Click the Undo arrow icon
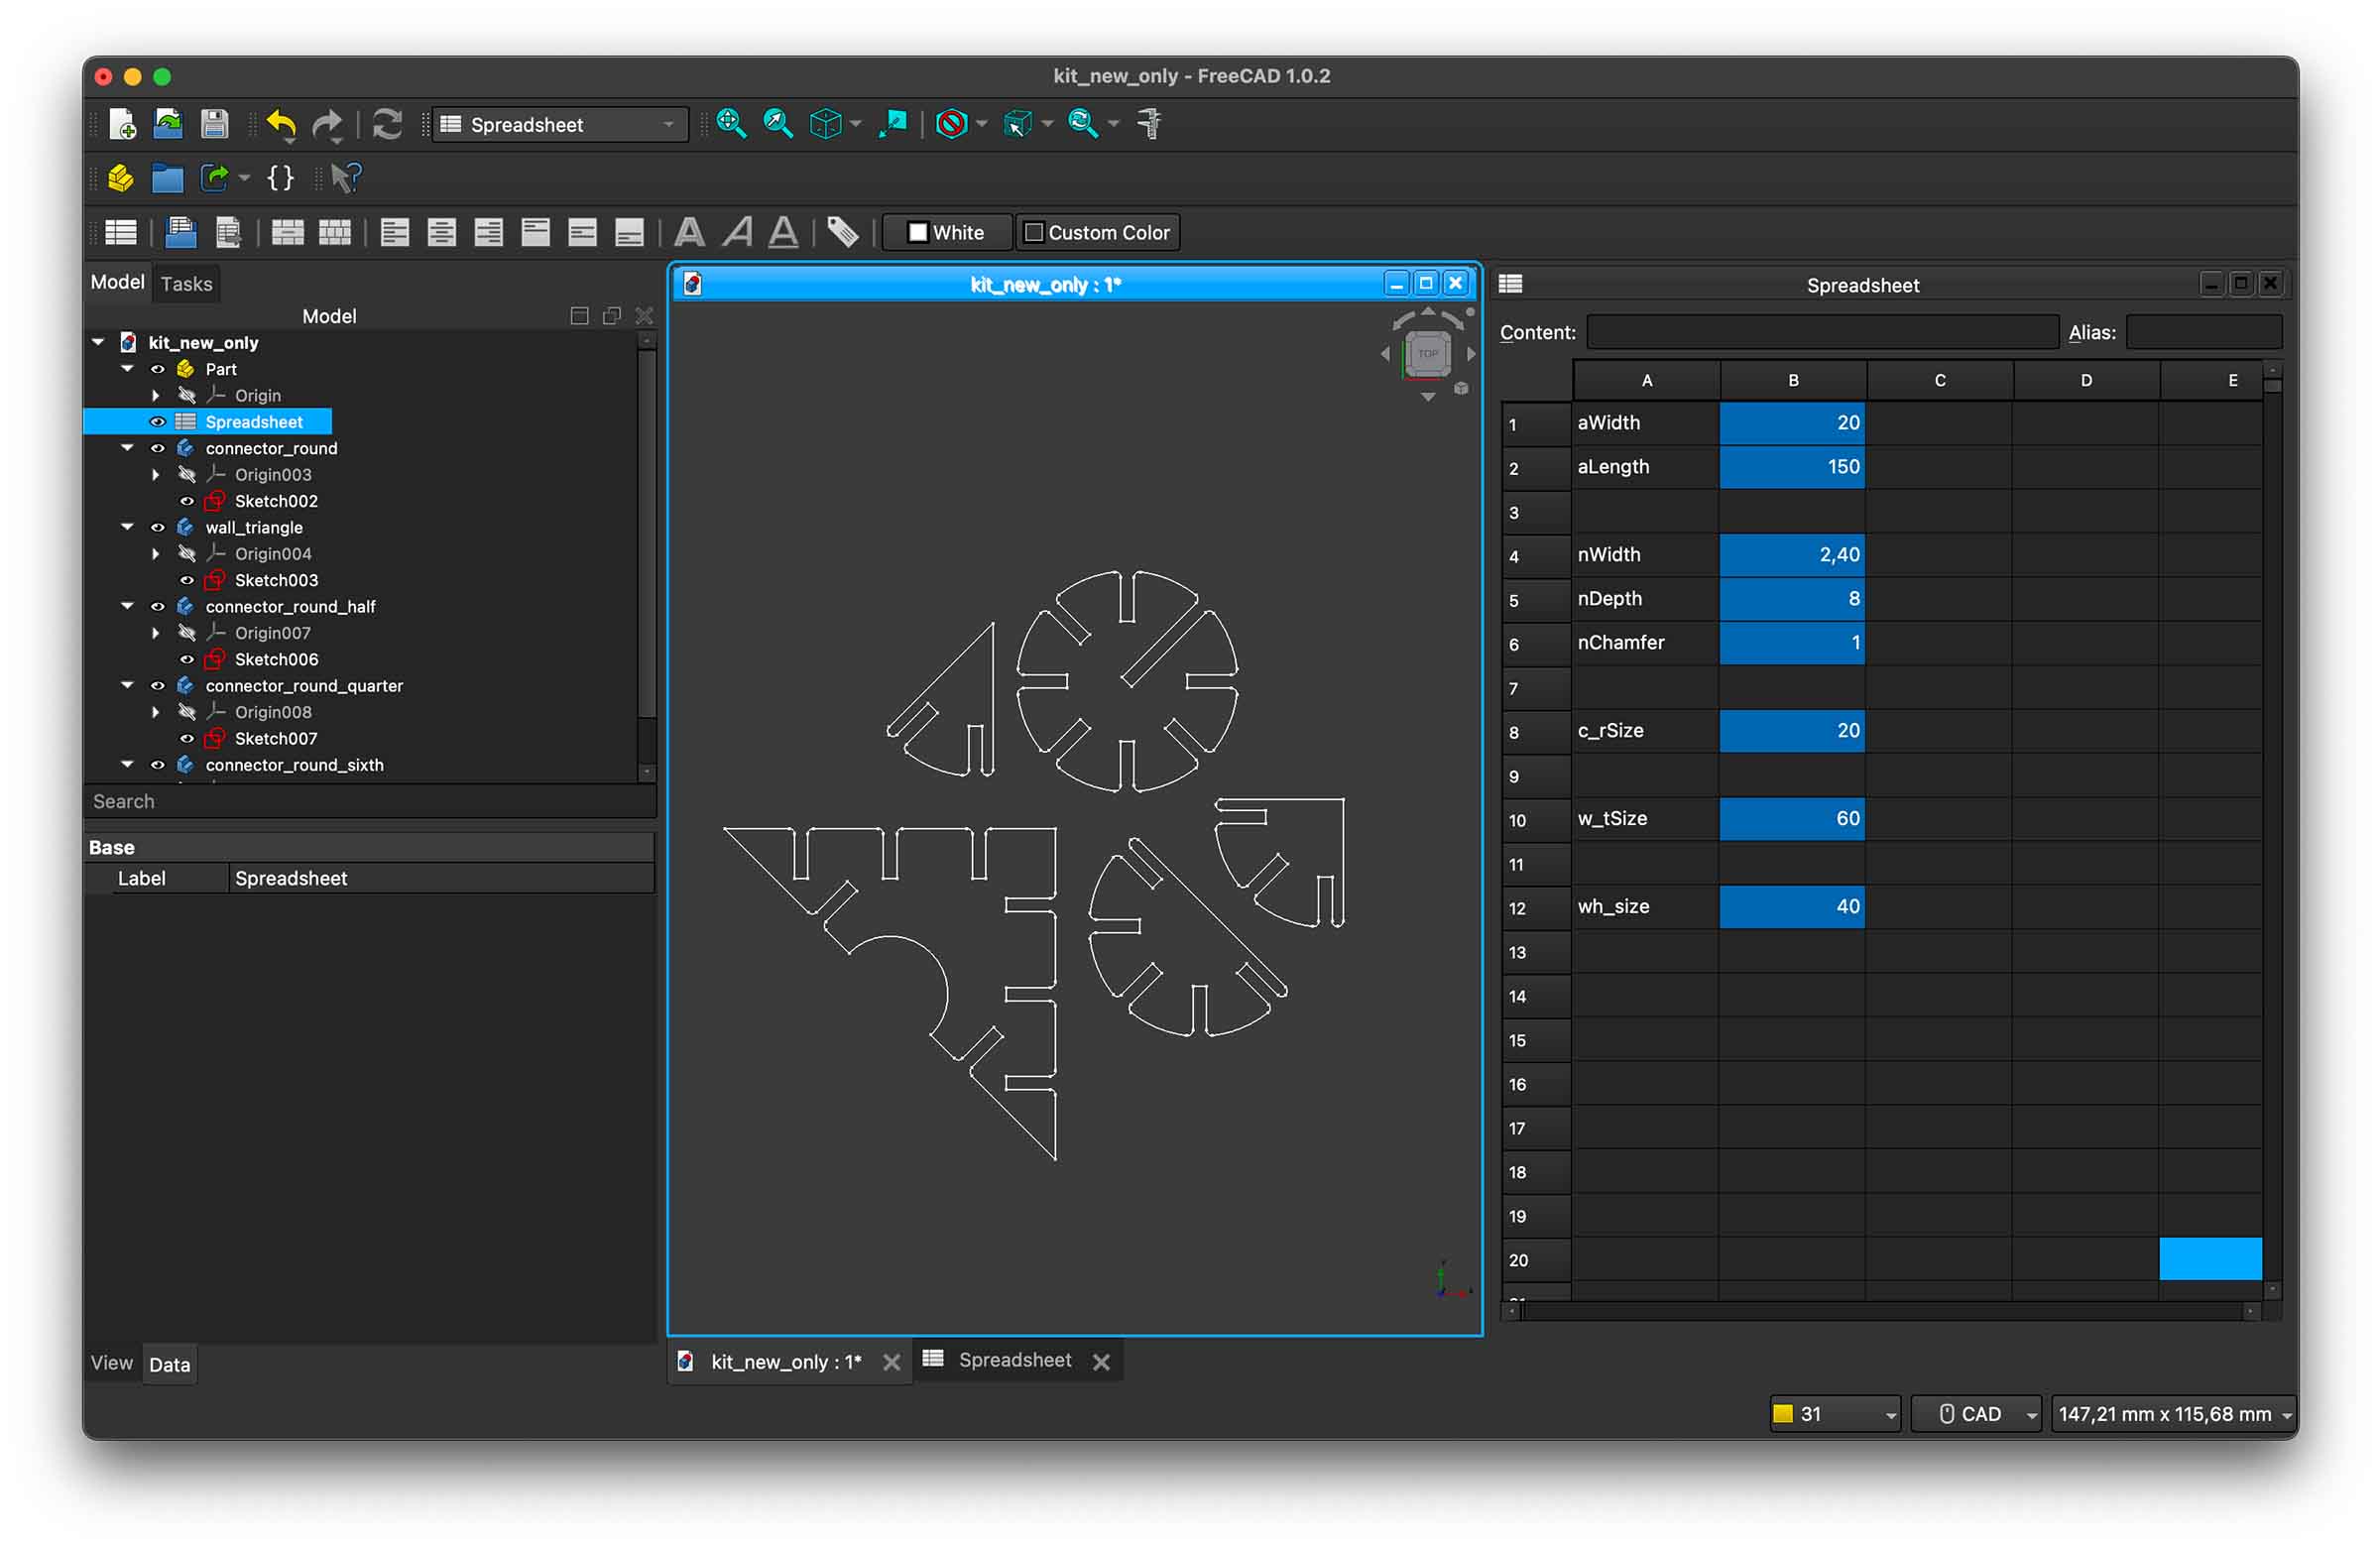The image size is (2380, 1548). coord(281,124)
